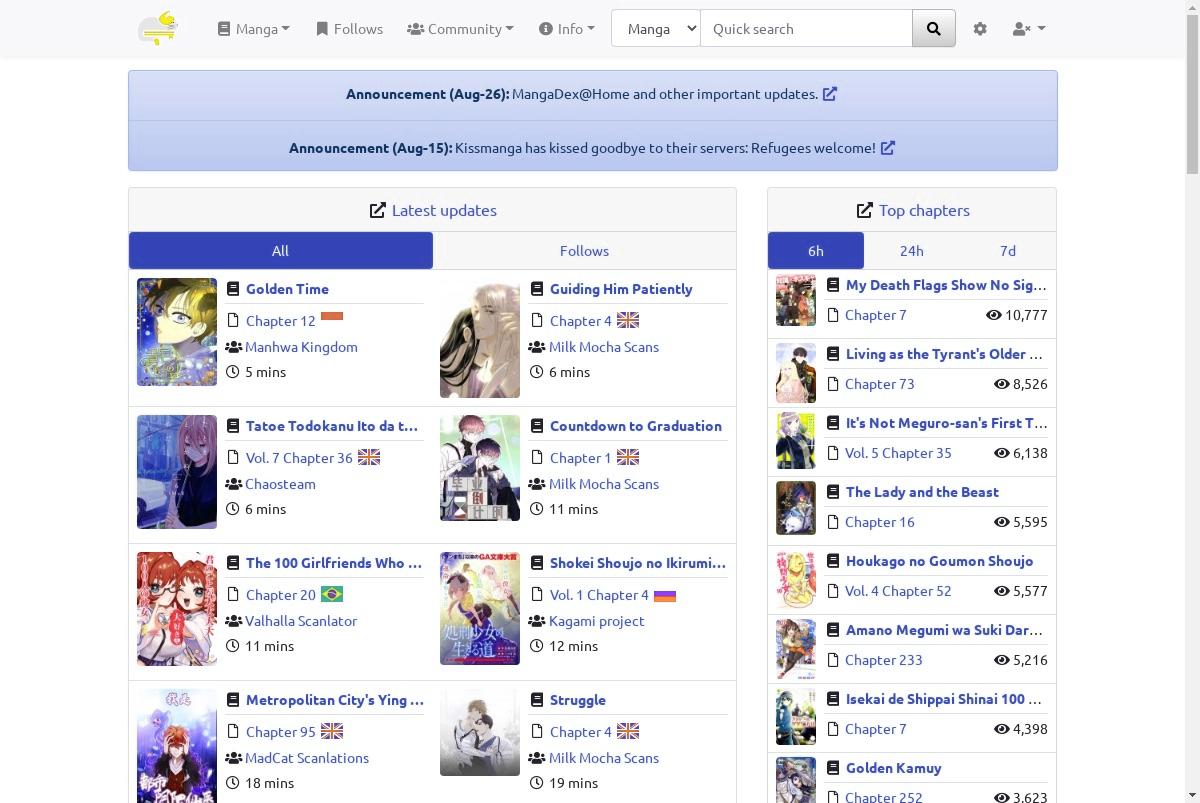Select the All tab in Latest updates
Image resolution: width=1200 pixels, height=803 pixels.
(x=281, y=251)
